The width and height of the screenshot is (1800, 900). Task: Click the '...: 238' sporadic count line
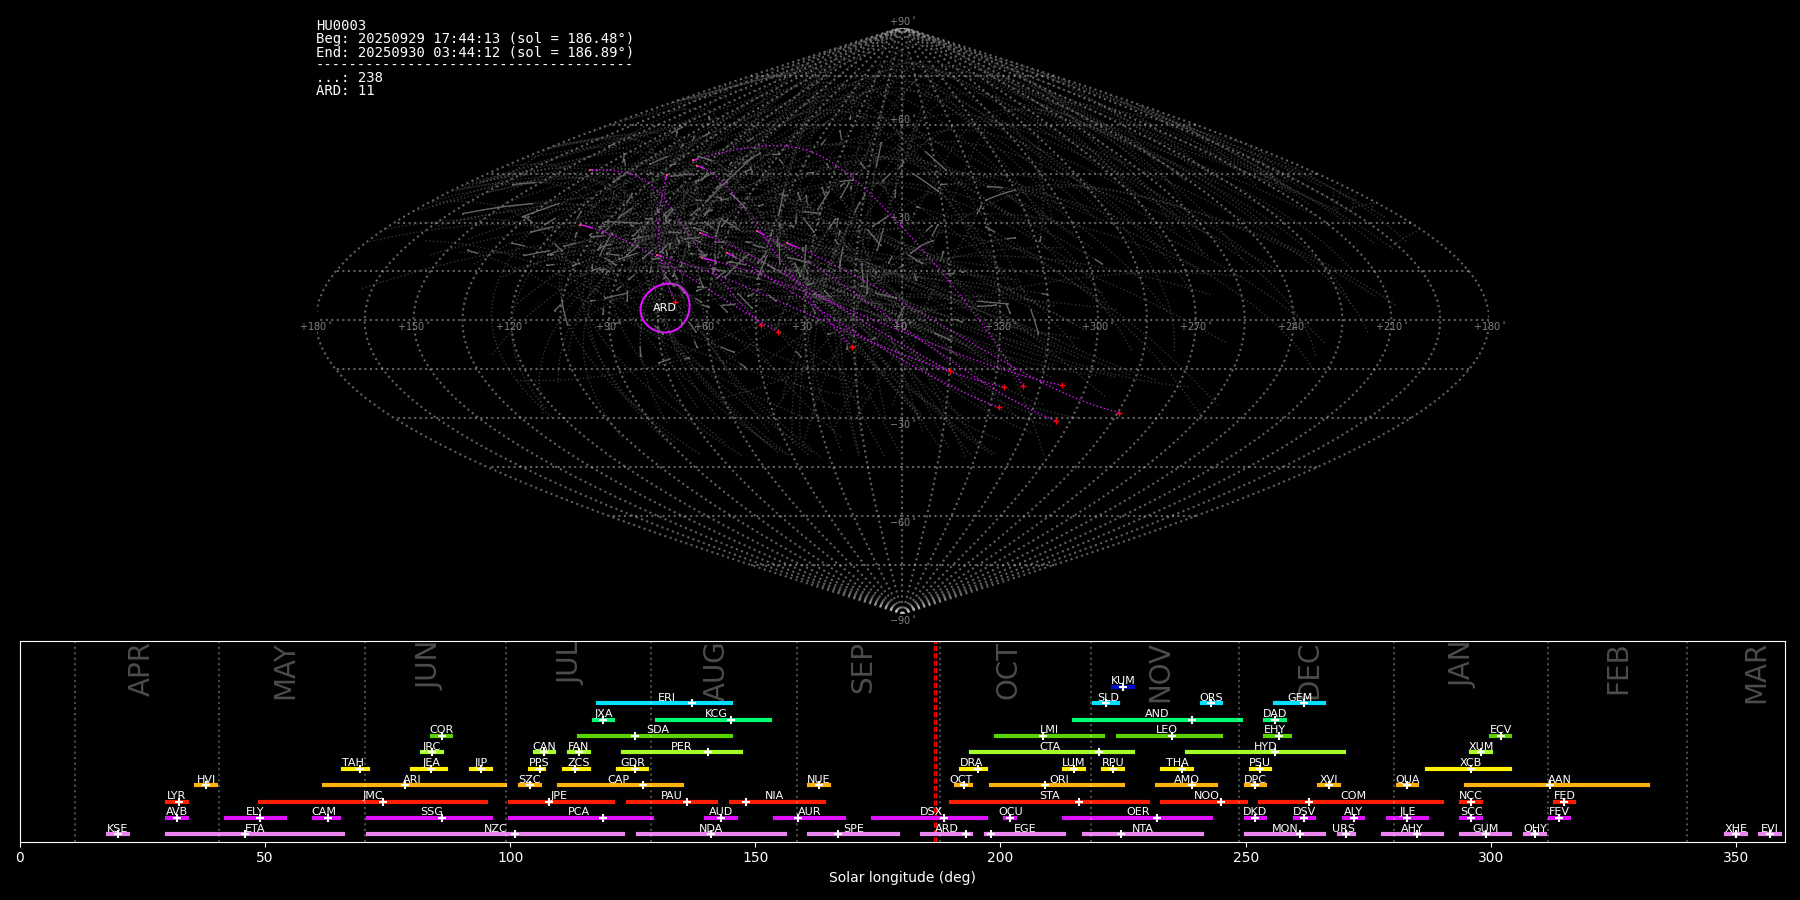[349, 78]
